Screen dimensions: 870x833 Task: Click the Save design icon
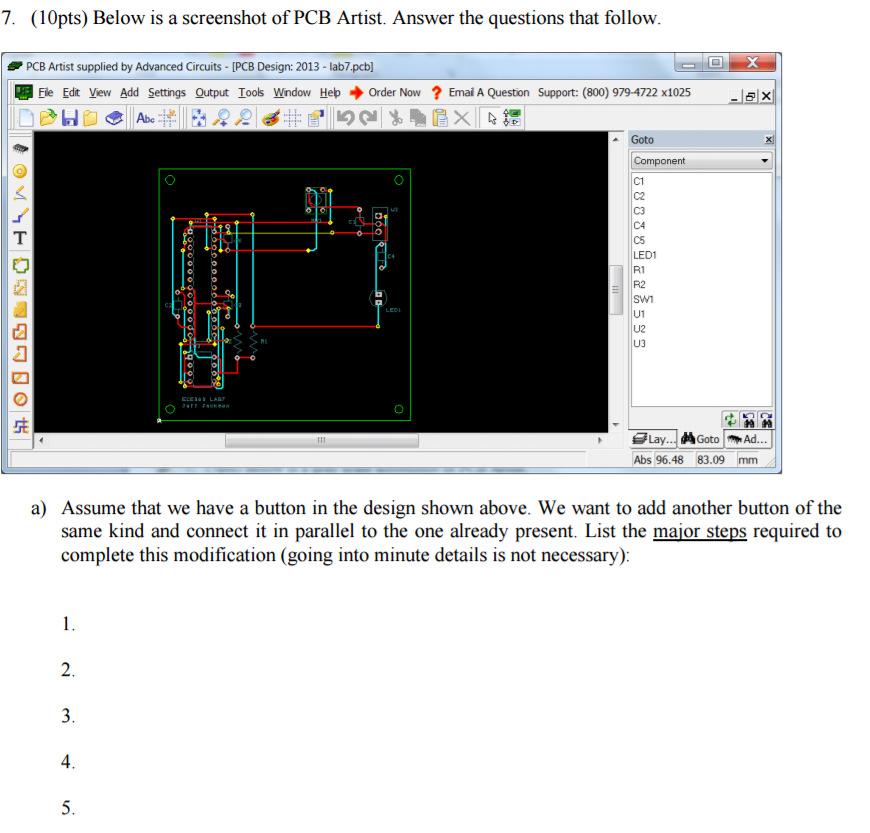click(69, 117)
